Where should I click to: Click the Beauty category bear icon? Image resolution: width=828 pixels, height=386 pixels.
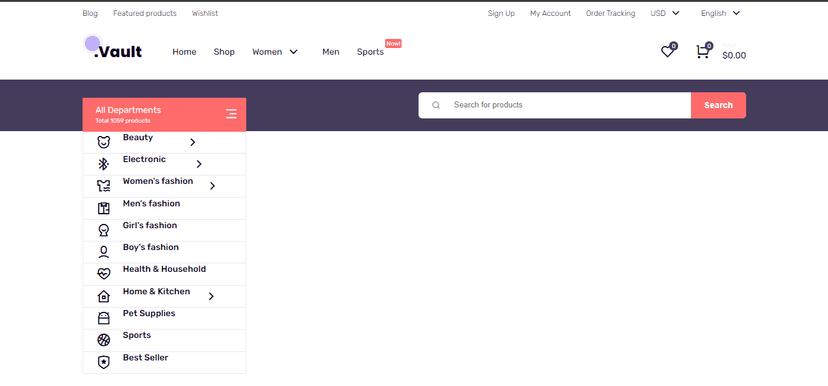(104, 142)
